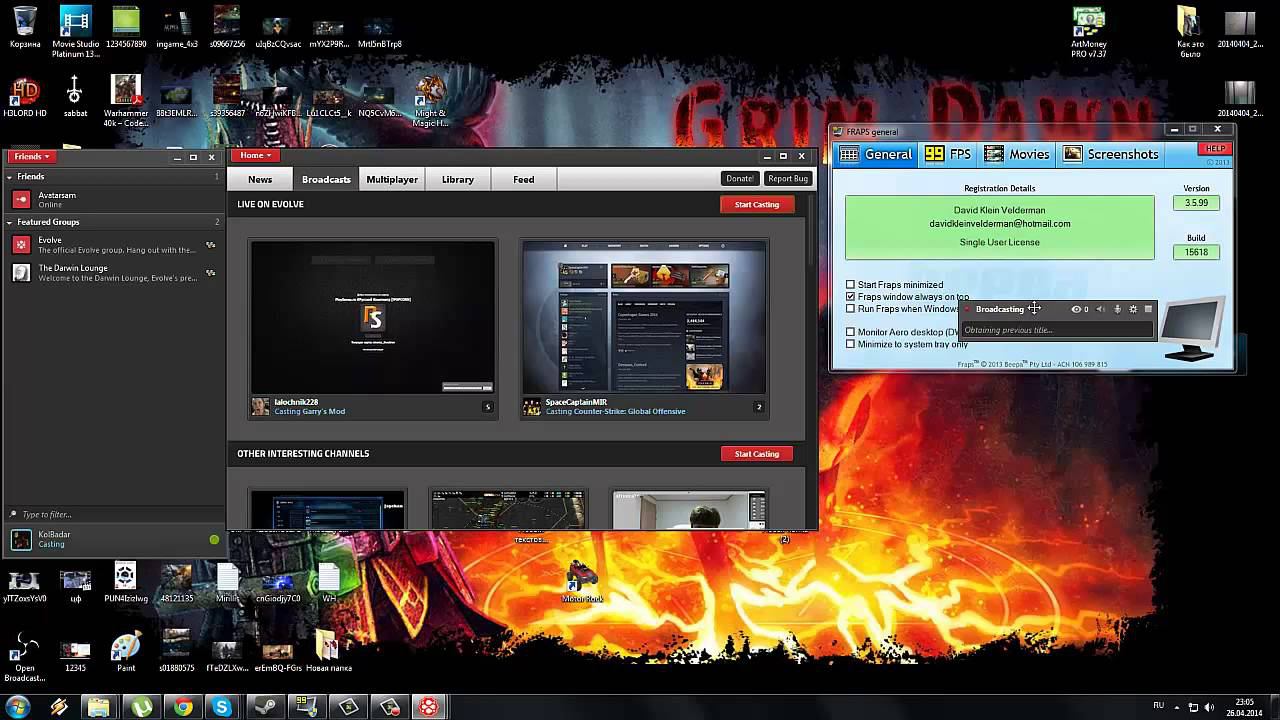Collapse the Featured Groups section

pos(10,222)
